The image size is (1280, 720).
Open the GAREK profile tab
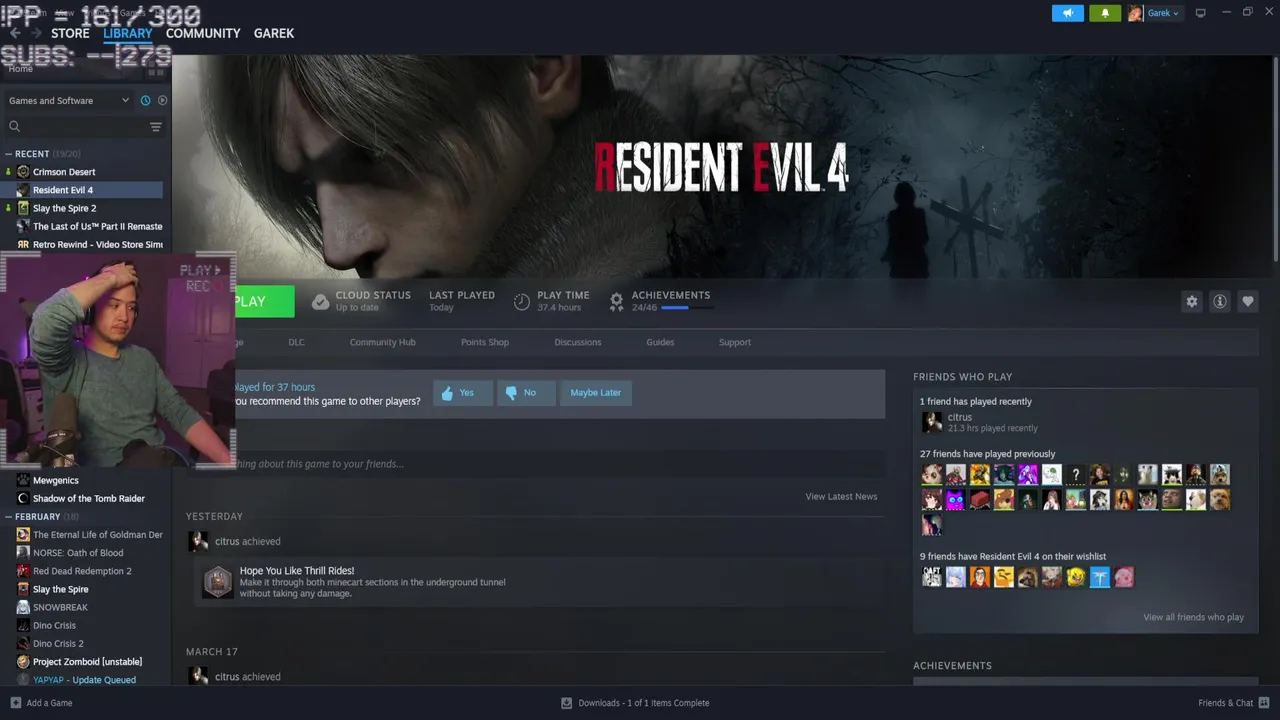pyautogui.click(x=274, y=33)
